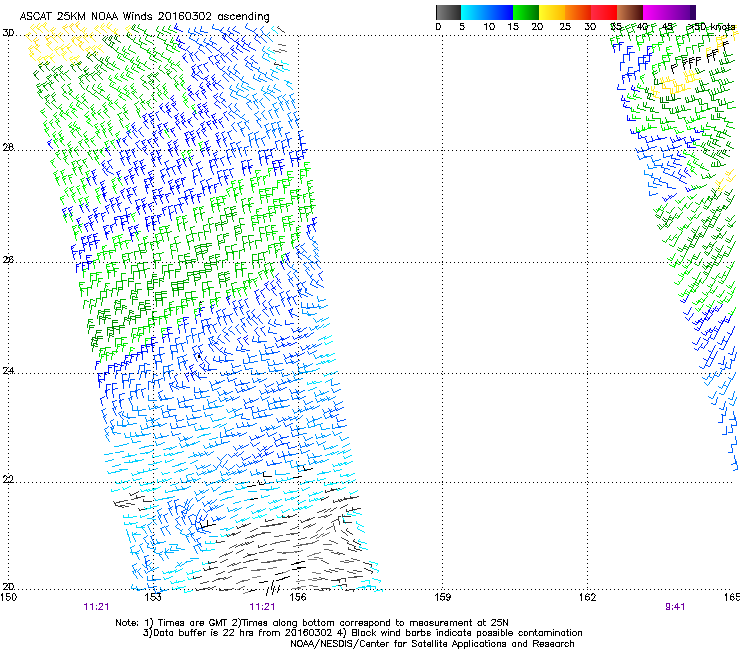Image resolution: width=740 pixels, height=650 pixels.
Task: Click the '5' label under the color legend
Action: pos(462,27)
